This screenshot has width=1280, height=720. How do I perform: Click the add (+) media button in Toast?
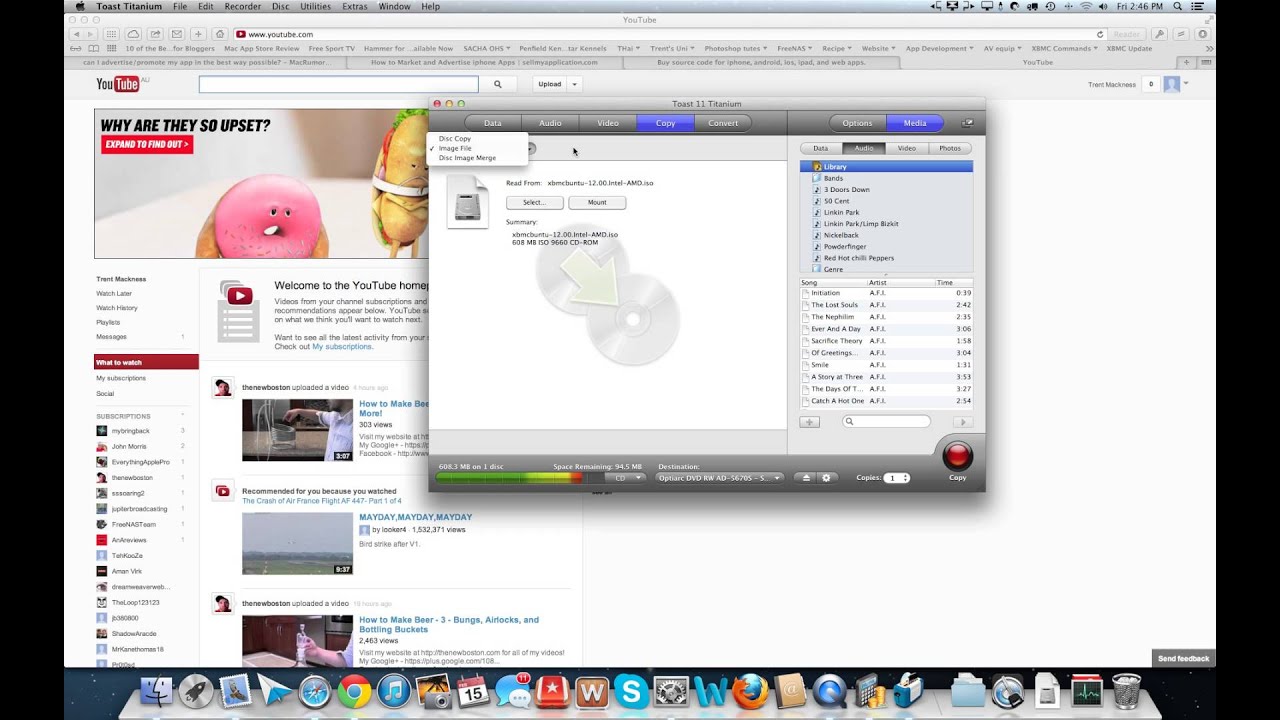[x=809, y=422]
